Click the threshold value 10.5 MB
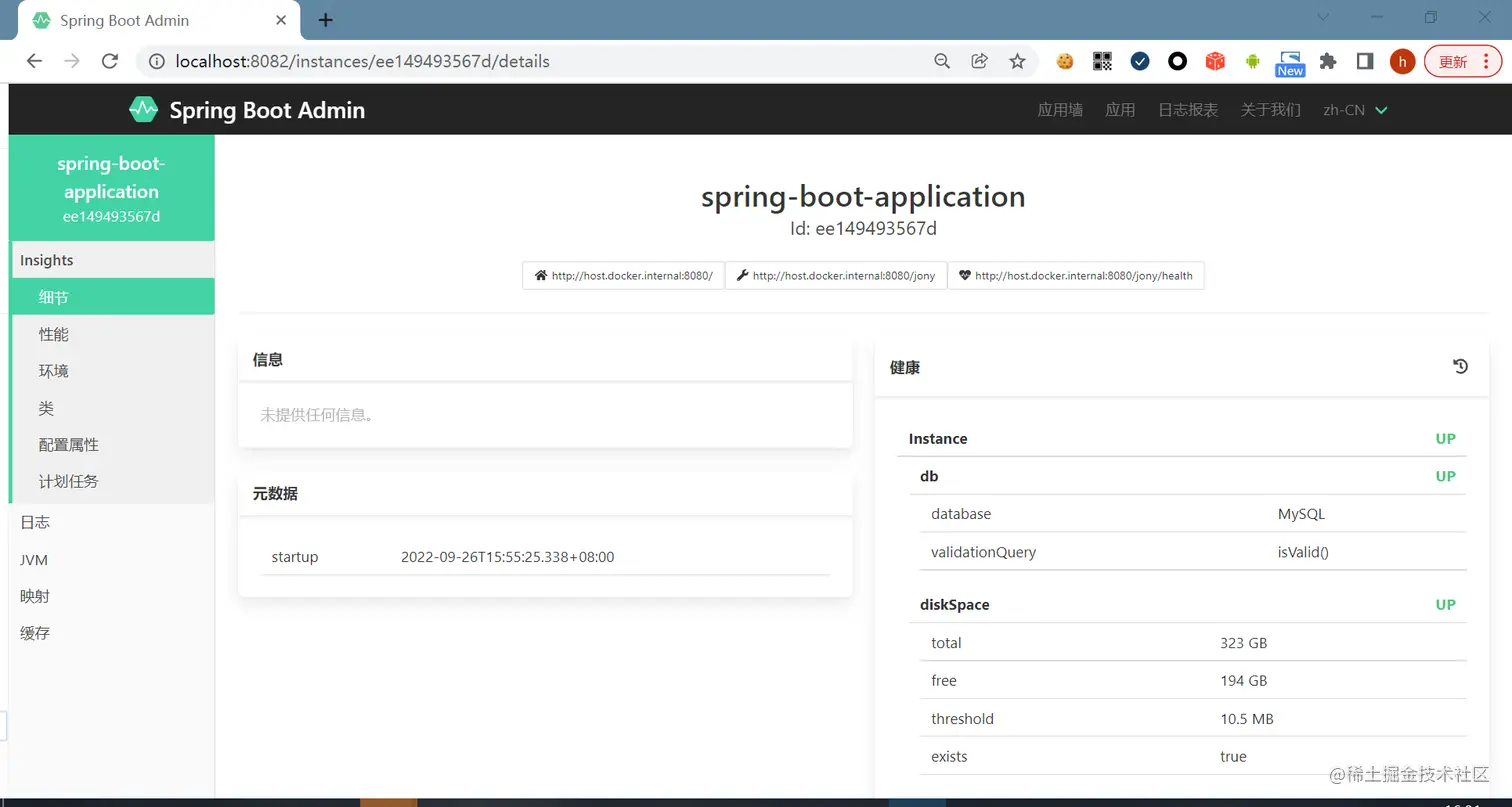Viewport: 1512px width, 807px height. 1246,719
